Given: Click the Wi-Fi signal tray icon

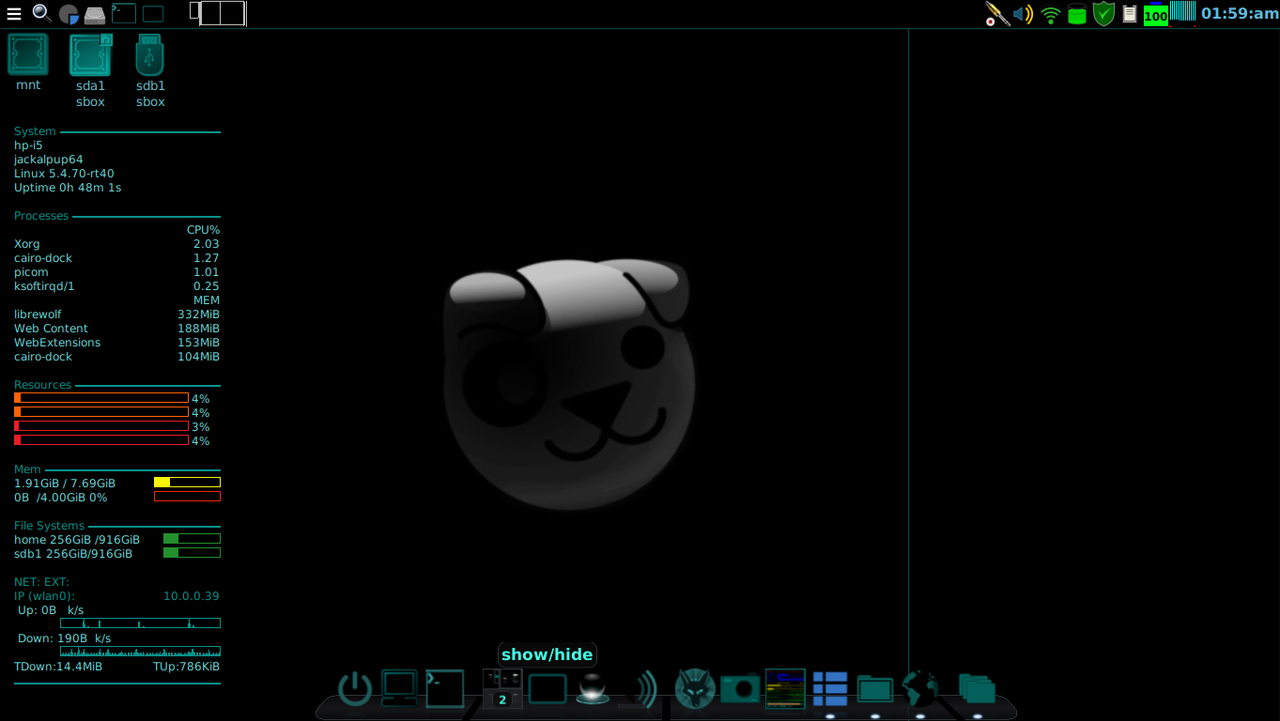Looking at the screenshot, I should pos(1049,14).
